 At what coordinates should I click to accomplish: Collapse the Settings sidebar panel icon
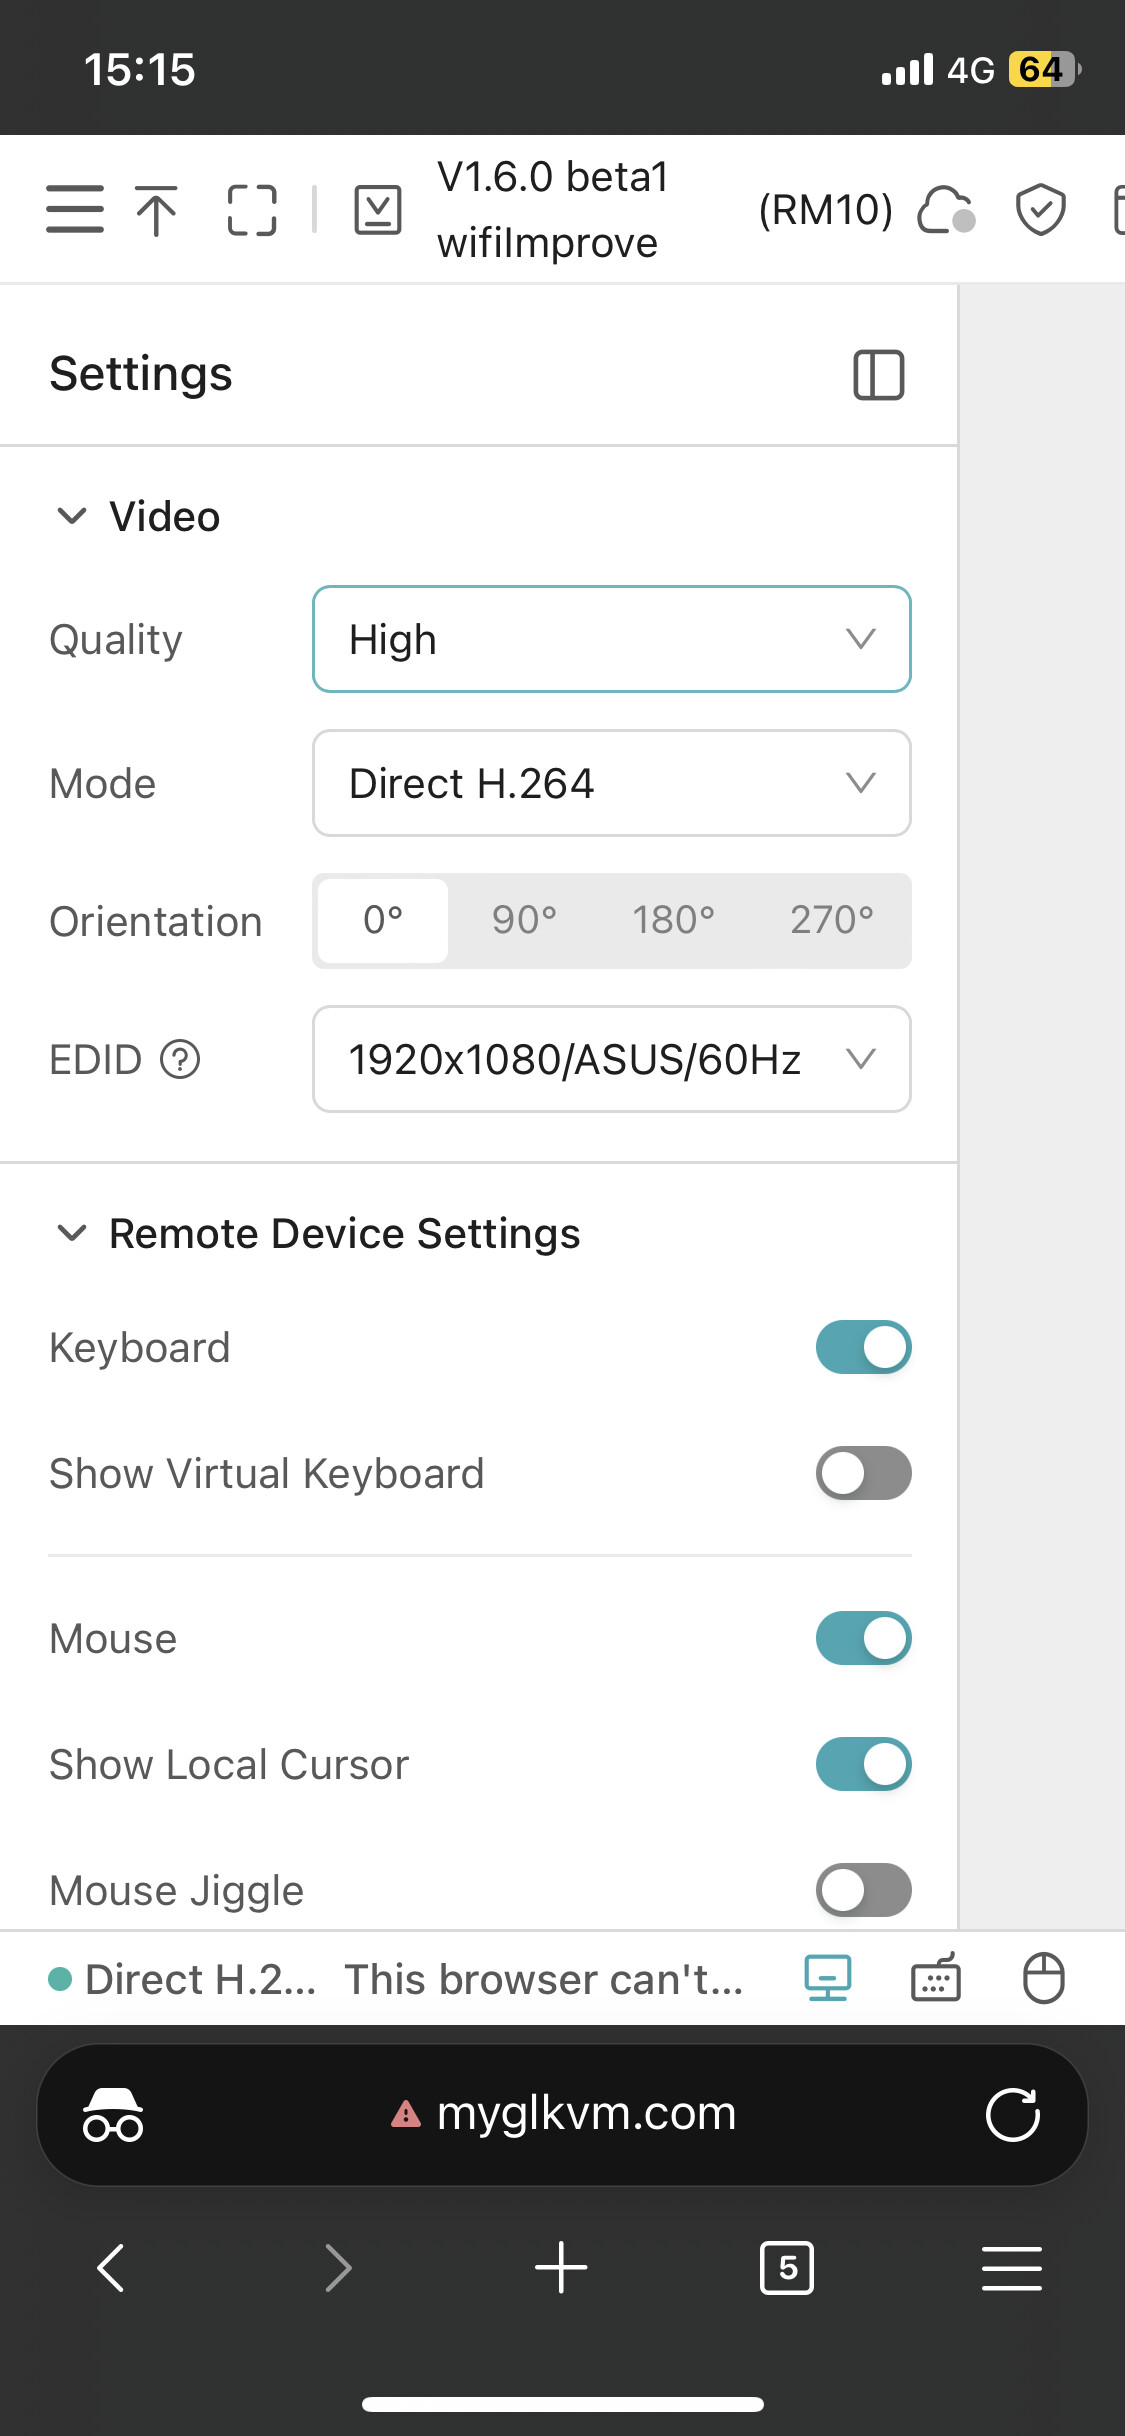pyautogui.click(x=878, y=375)
